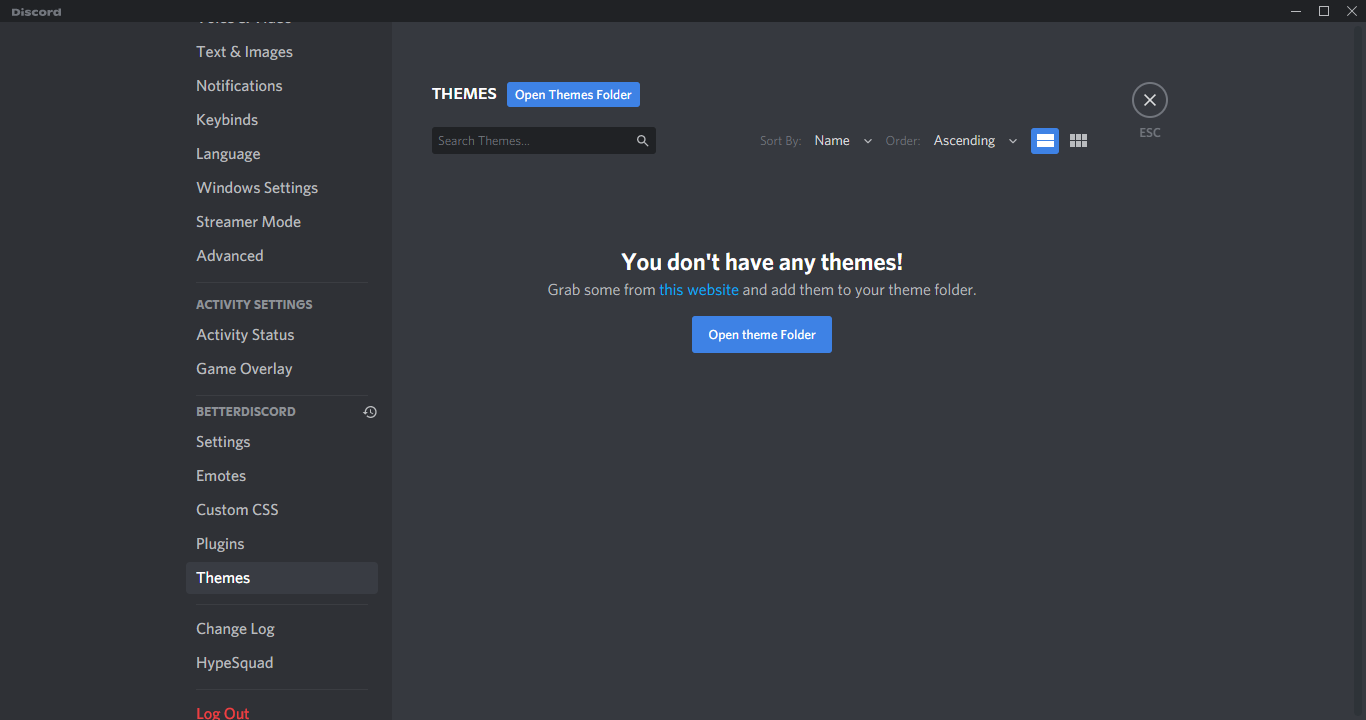Open the Change Log entry

tap(235, 629)
